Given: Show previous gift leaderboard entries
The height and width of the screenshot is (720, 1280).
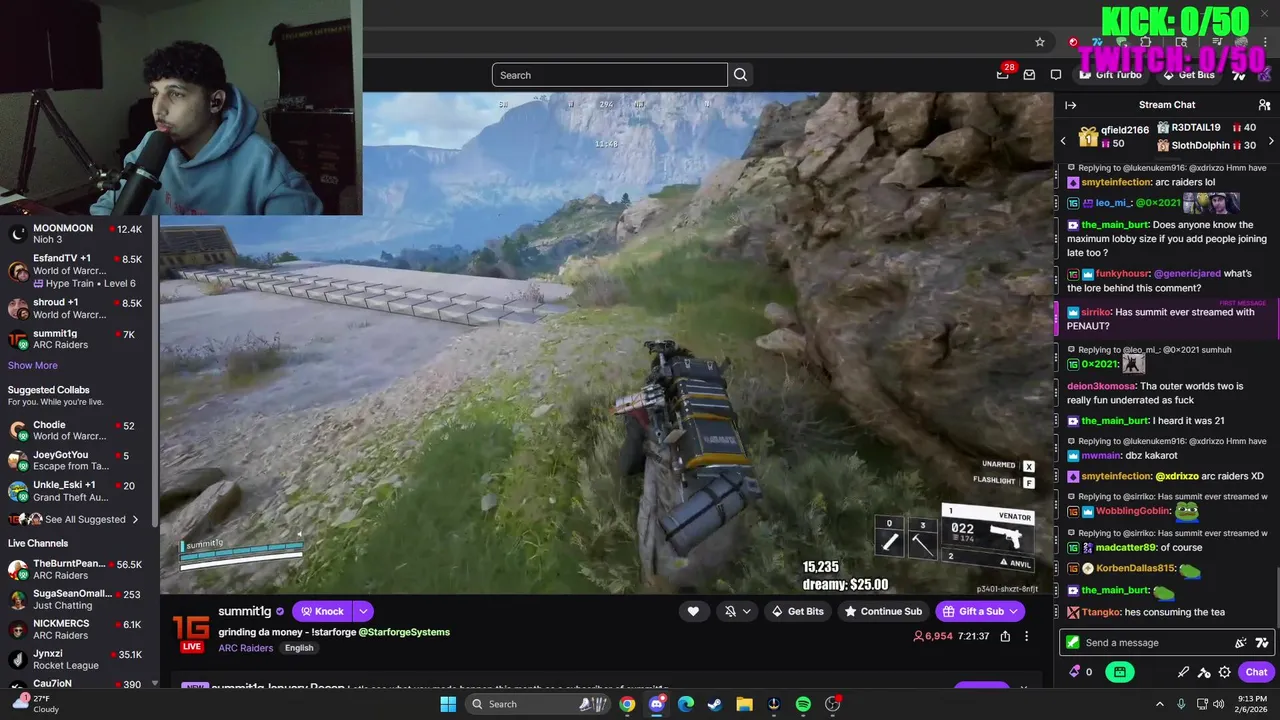Looking at the screenshot, I should [x=1063, y=141].
